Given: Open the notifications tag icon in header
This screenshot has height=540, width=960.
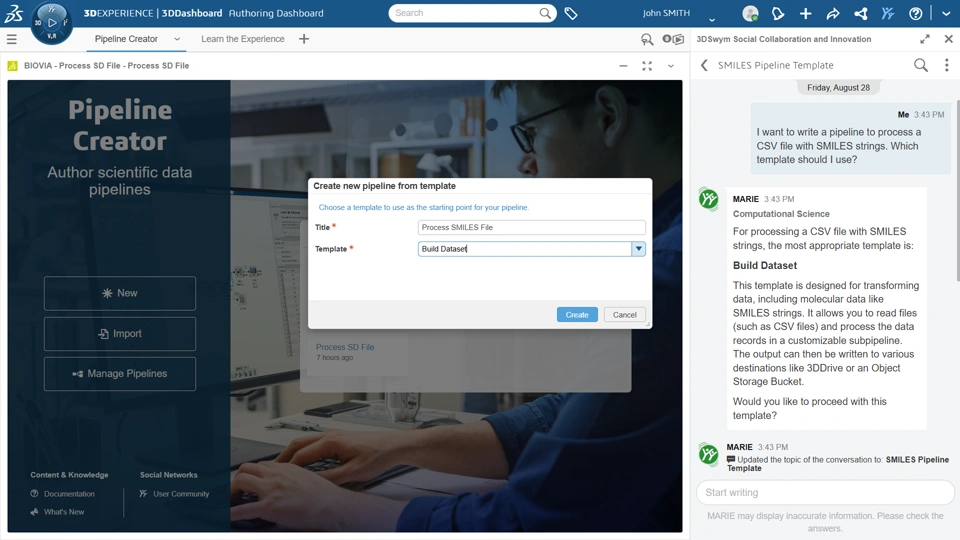Looking at the screenshot, I should (778, 13).
